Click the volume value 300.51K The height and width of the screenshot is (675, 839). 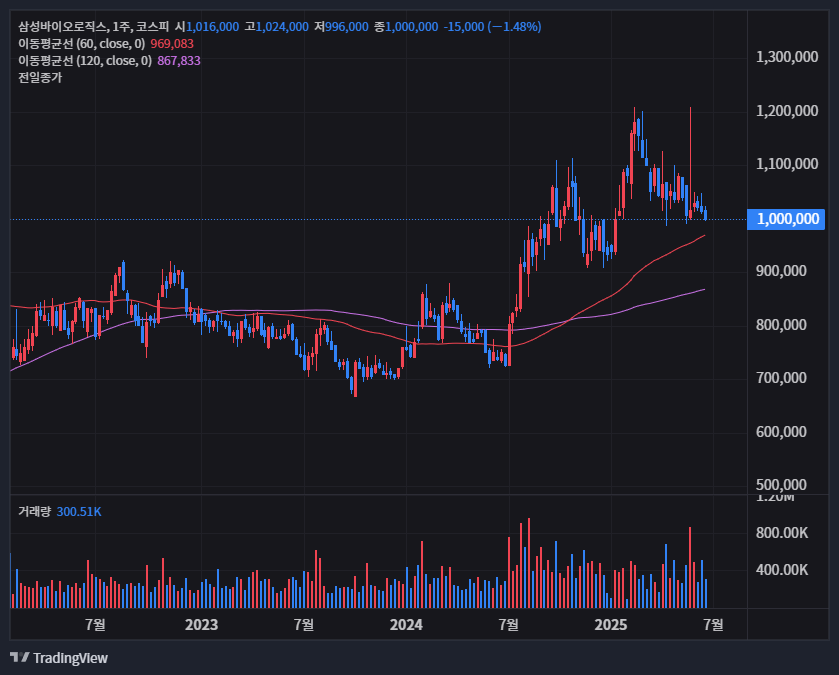79,512
